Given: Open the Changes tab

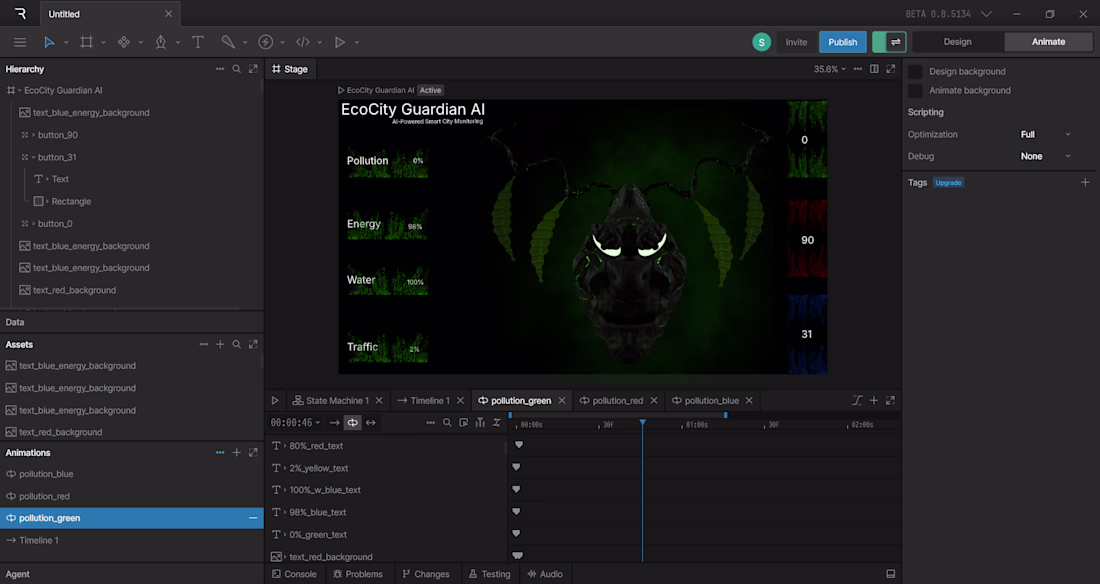Looking at the screenshot, I should [x=426, y=574].
